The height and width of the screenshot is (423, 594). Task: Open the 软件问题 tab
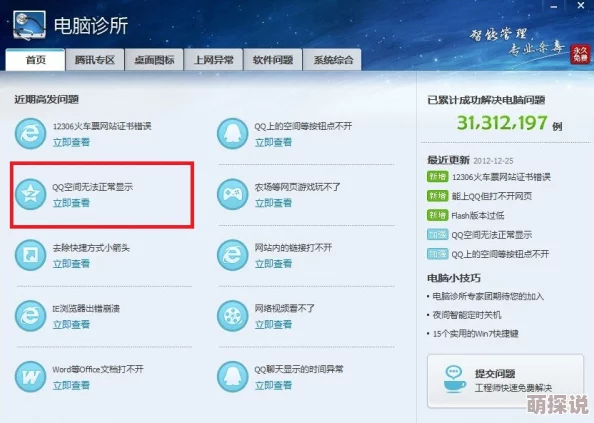(x=273, y=60)
